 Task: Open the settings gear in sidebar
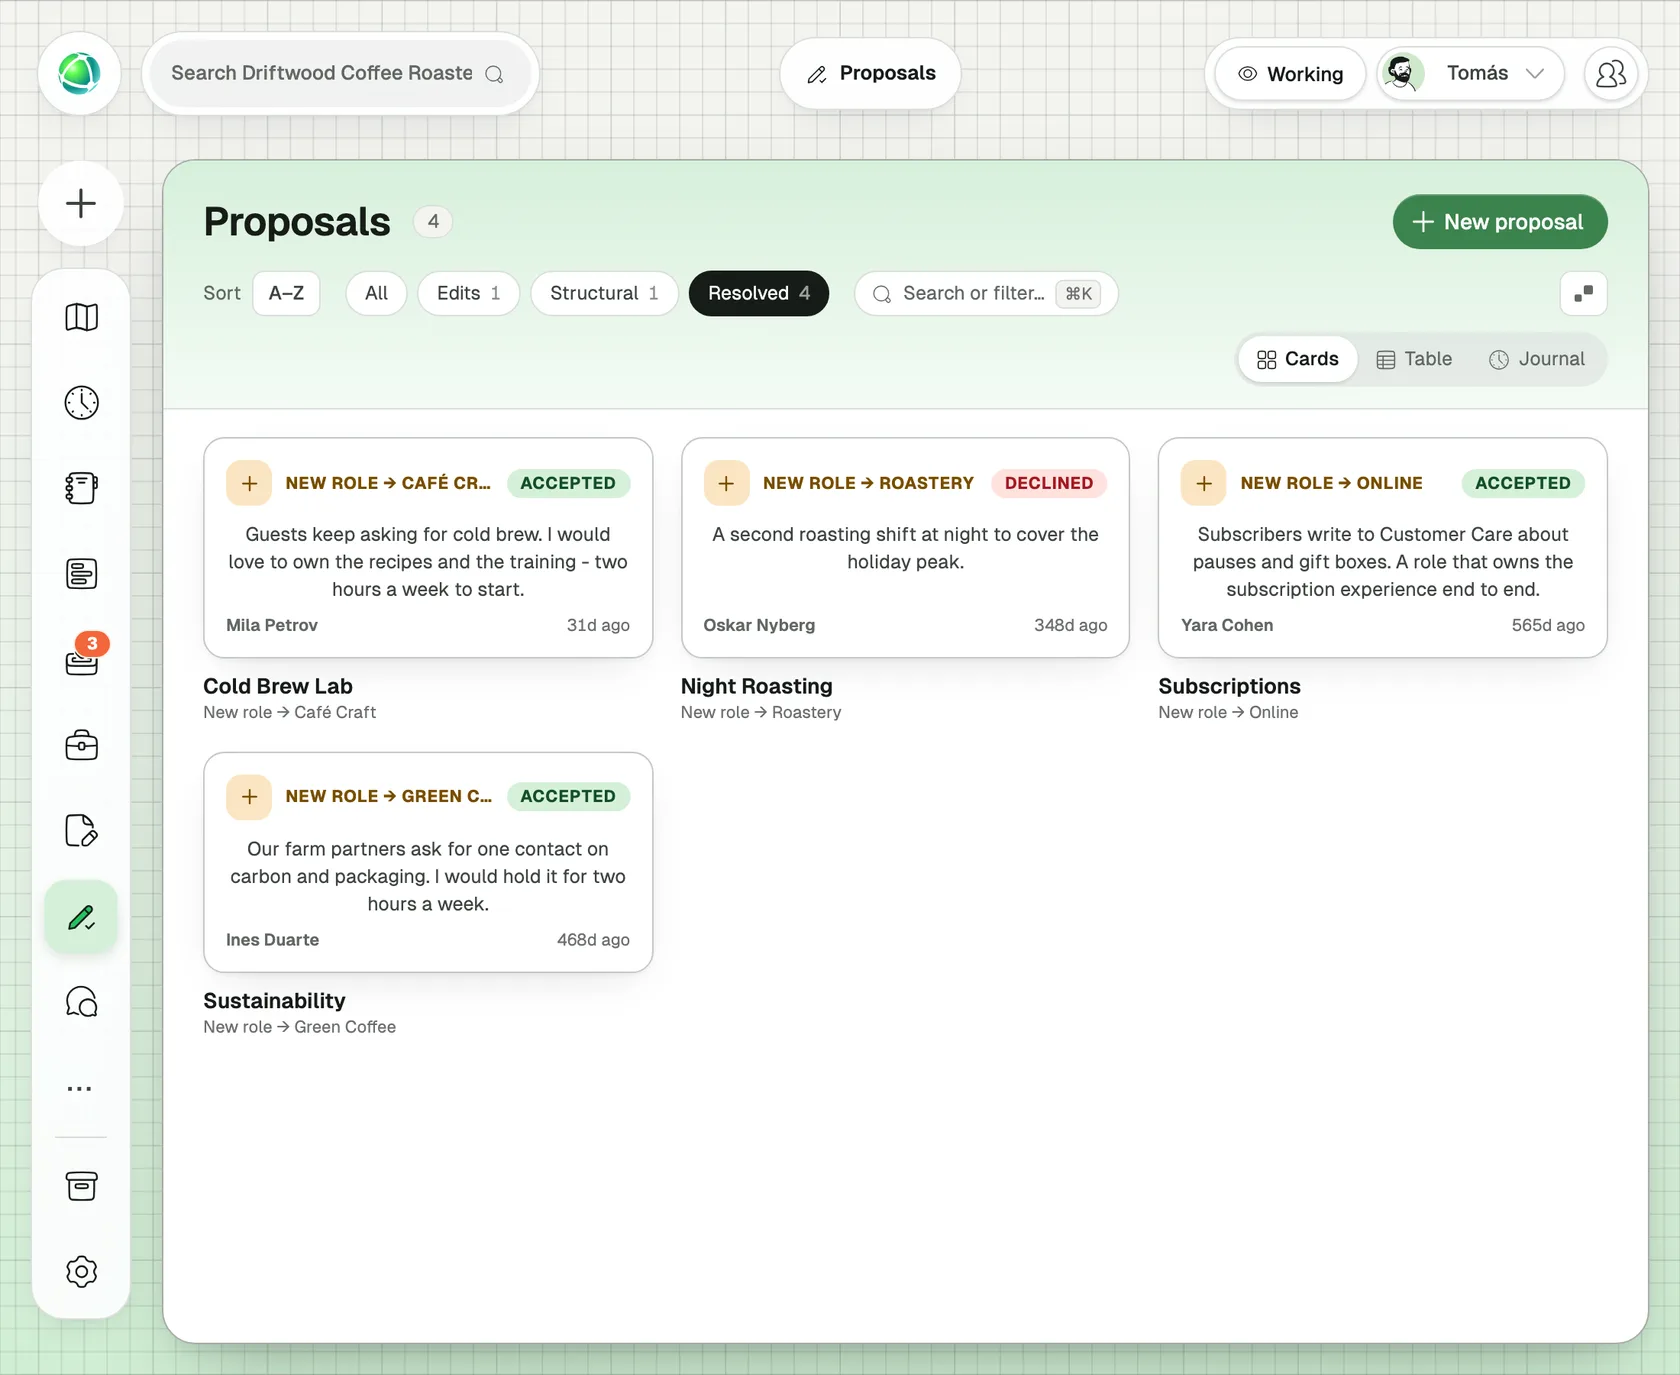click(81, 1271)
